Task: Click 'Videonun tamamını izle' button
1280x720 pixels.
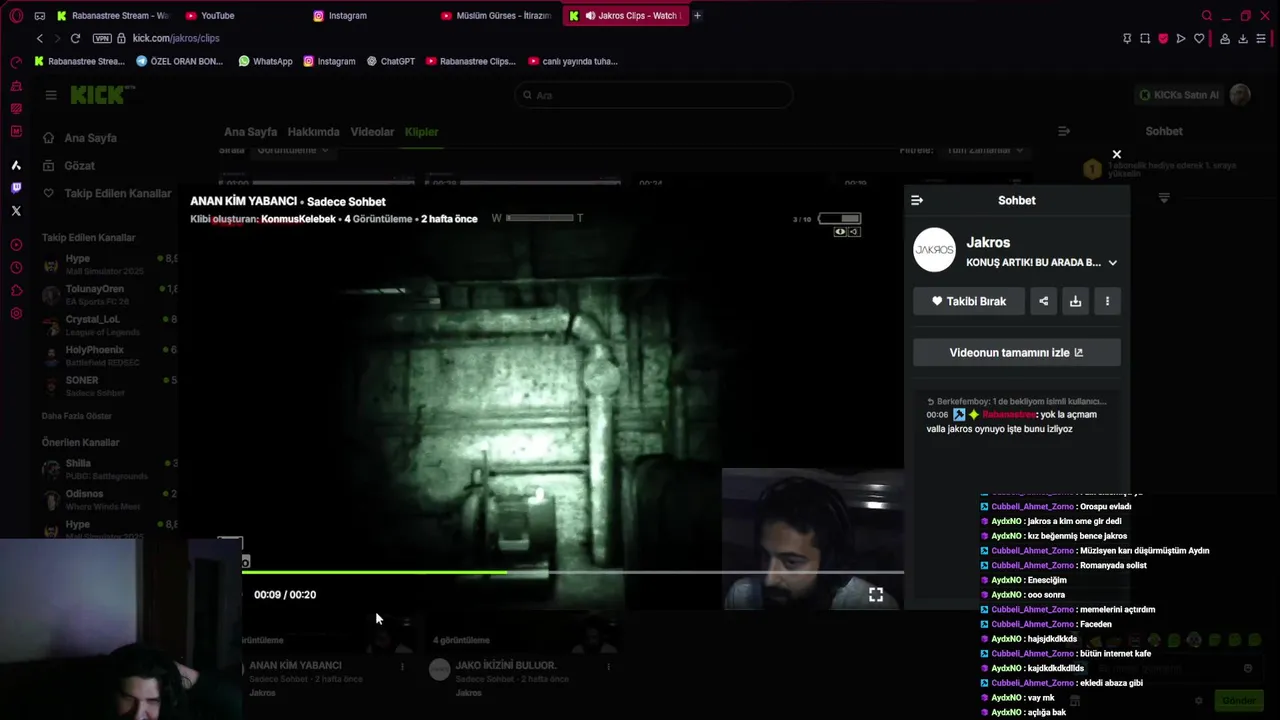Action: click(1017, 352)
